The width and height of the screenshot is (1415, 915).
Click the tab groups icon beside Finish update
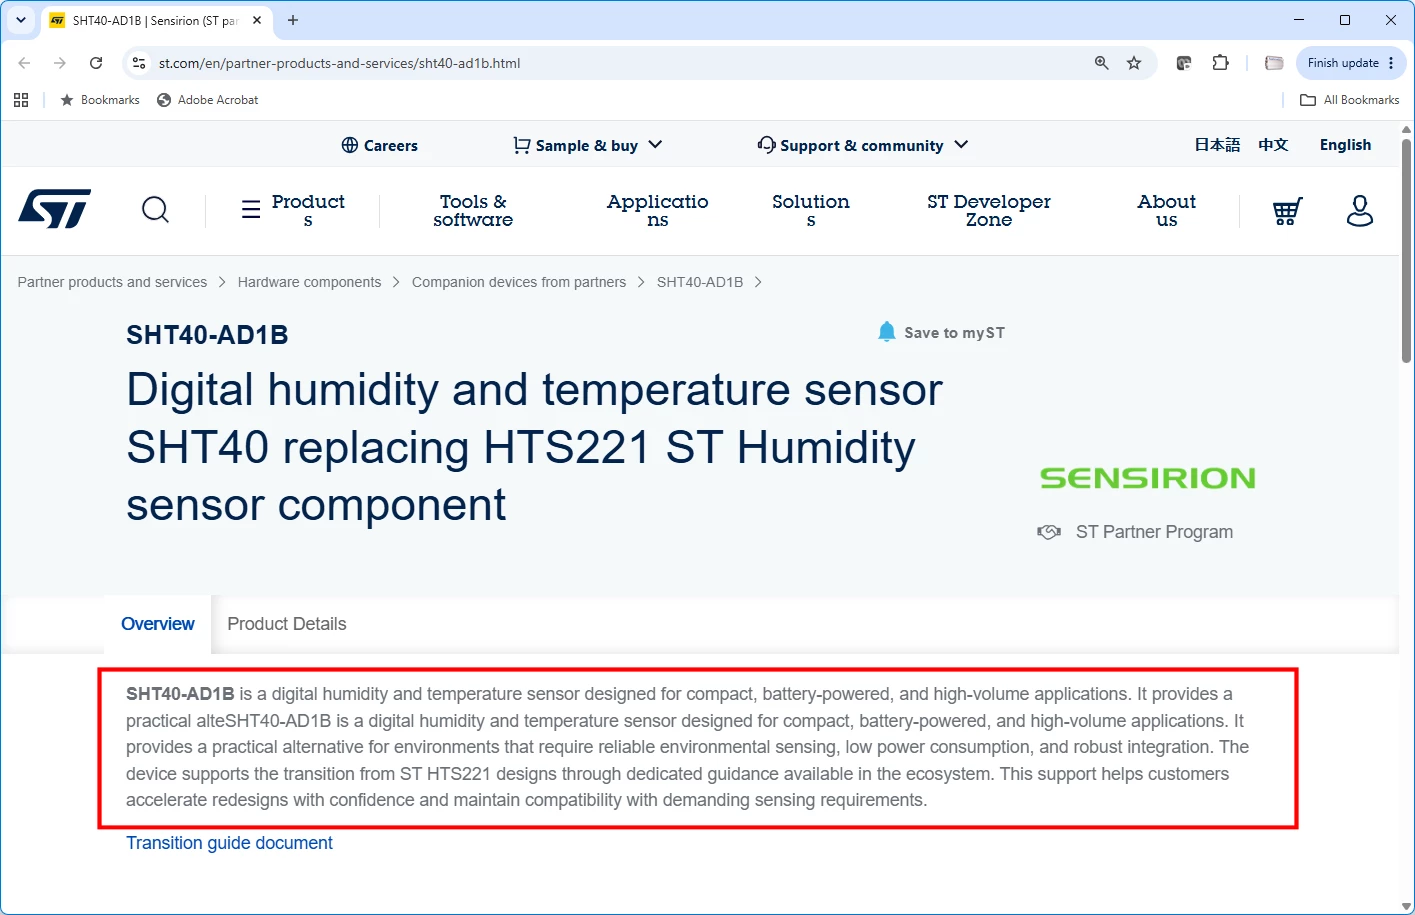pos(1274,63)
